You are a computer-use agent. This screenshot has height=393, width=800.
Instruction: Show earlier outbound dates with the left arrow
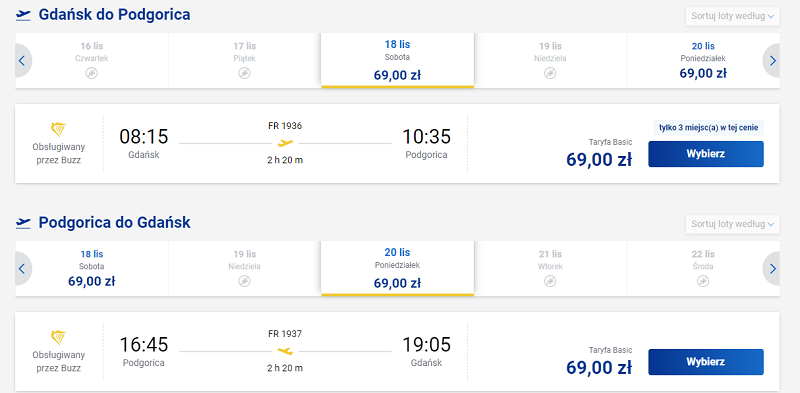click(22, 61)
